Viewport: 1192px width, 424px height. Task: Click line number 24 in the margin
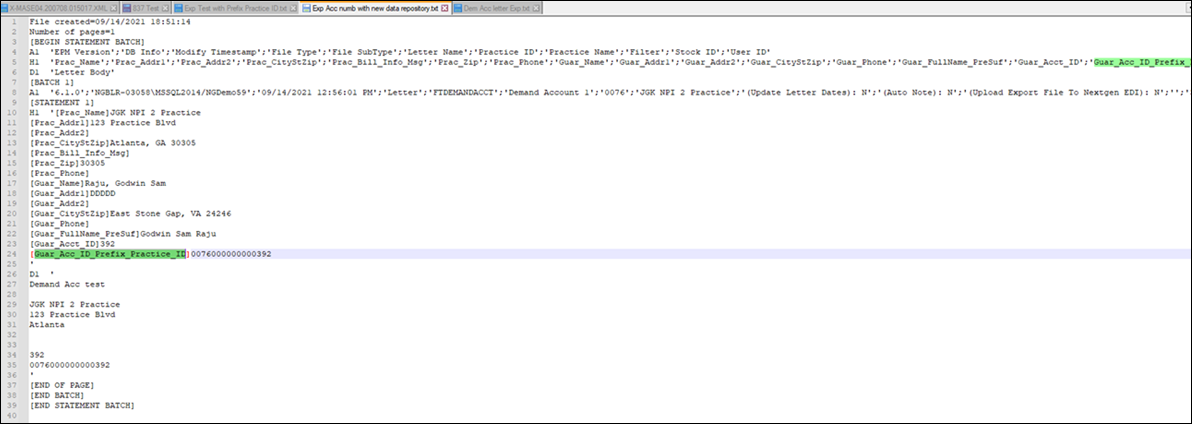(14, 254)
